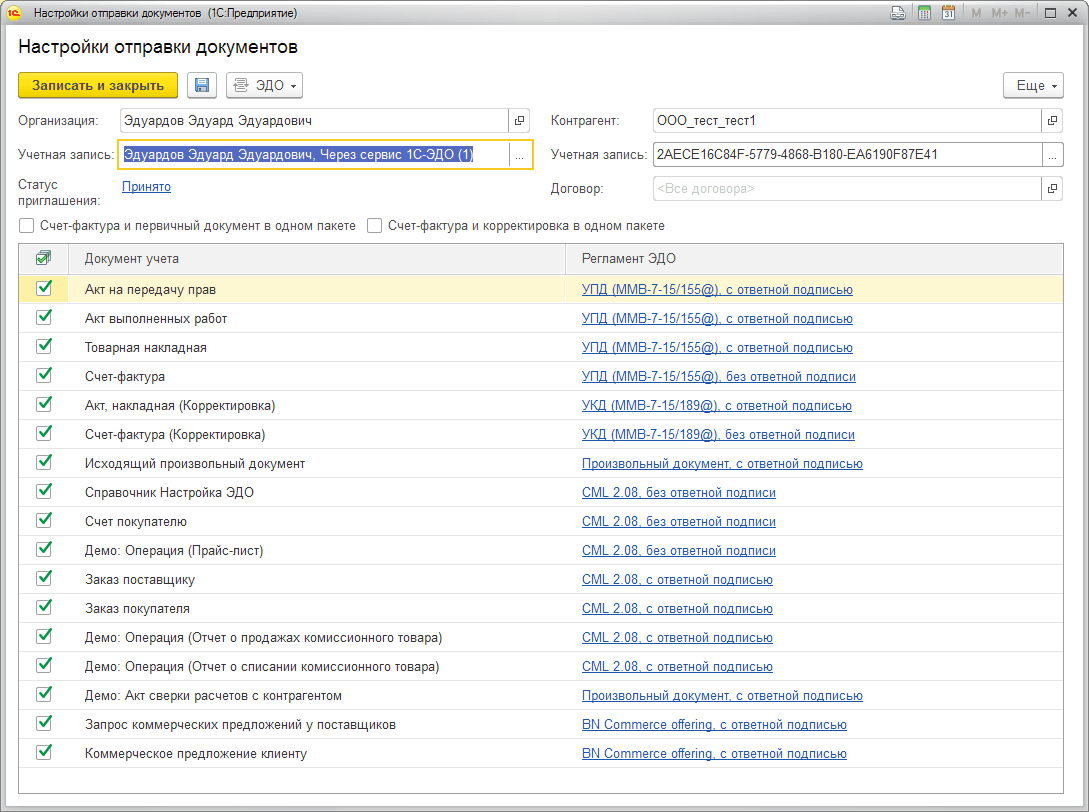Click the Договор field's open-form icon
The image size is (1089, 812).
tap(1052, 189)
